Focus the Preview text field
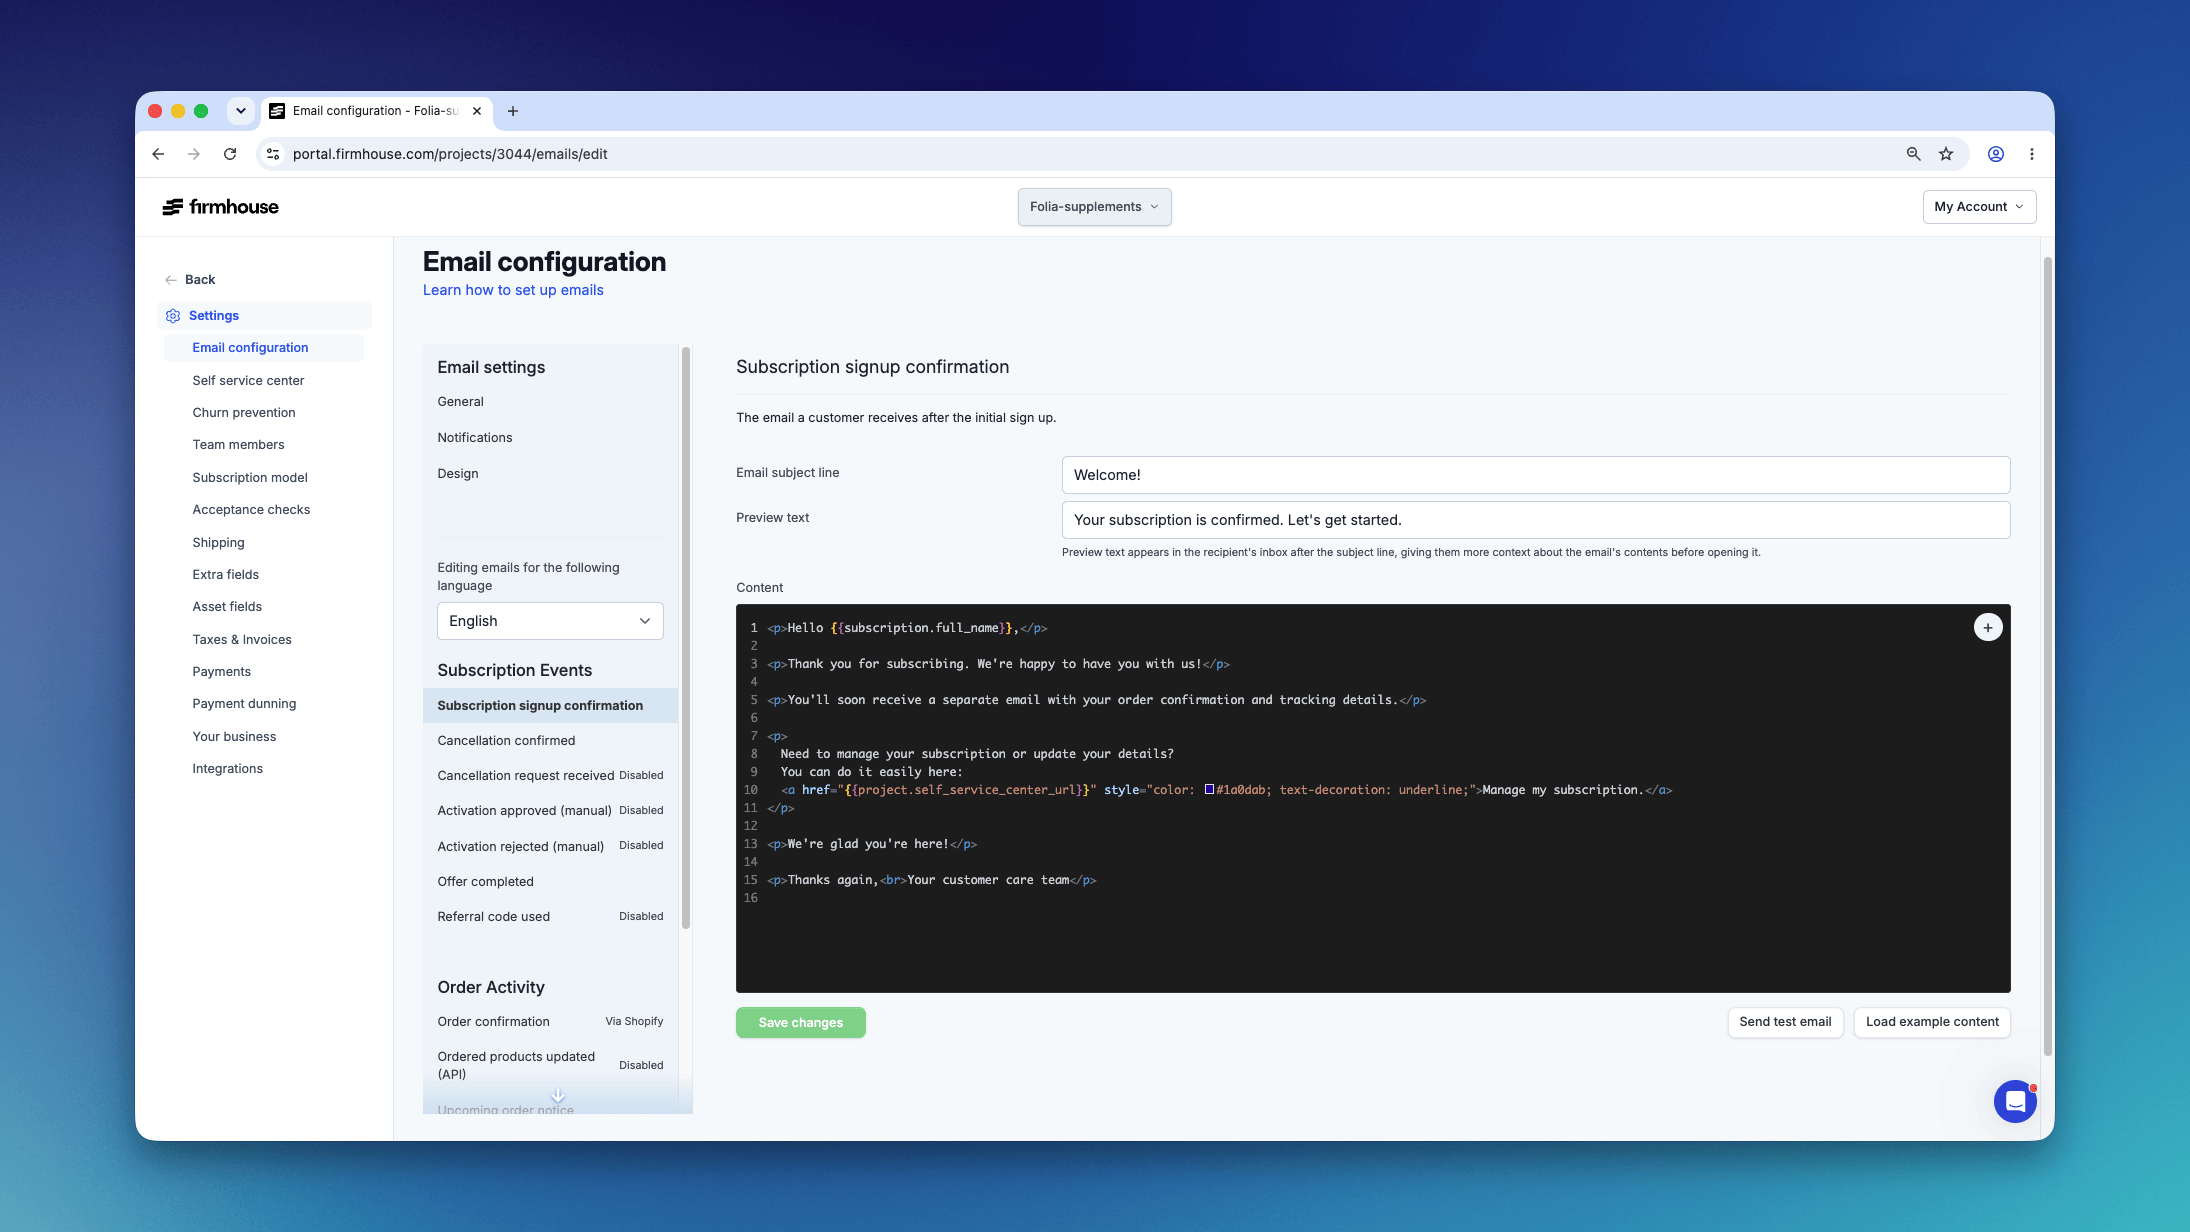This screenshot has width=2190, height=1232. pos(1536,520)
